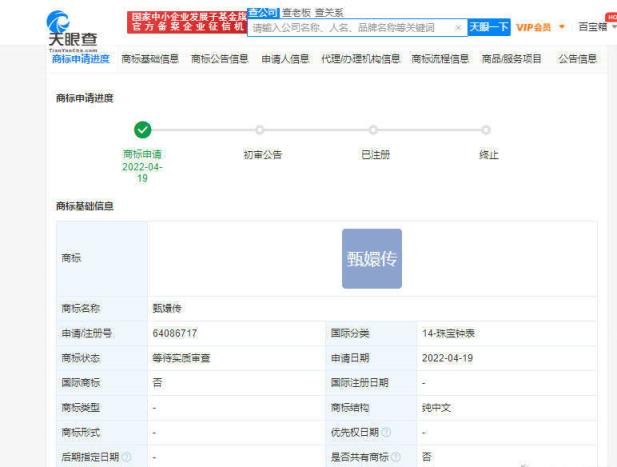Switch to 商标申请进度 tab

pyautogui.click(x=81, y=59)
